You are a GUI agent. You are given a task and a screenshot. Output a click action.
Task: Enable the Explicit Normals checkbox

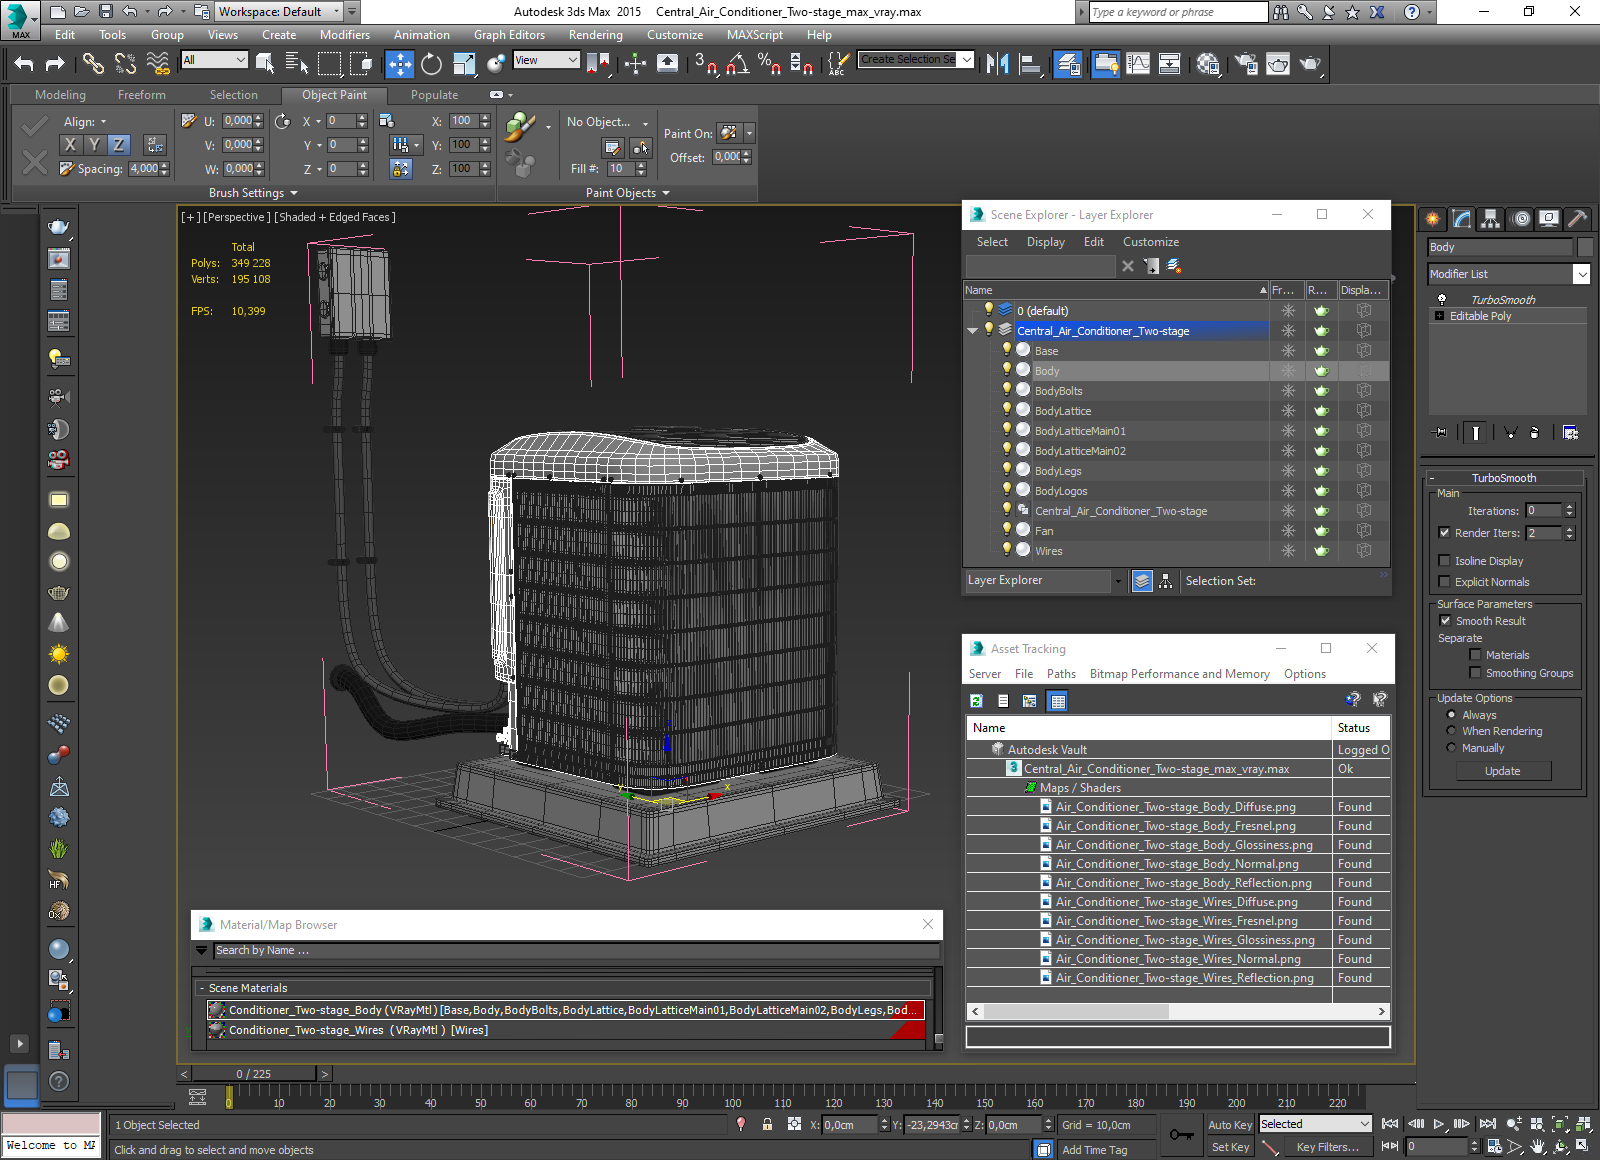[x=1444, y=582]
